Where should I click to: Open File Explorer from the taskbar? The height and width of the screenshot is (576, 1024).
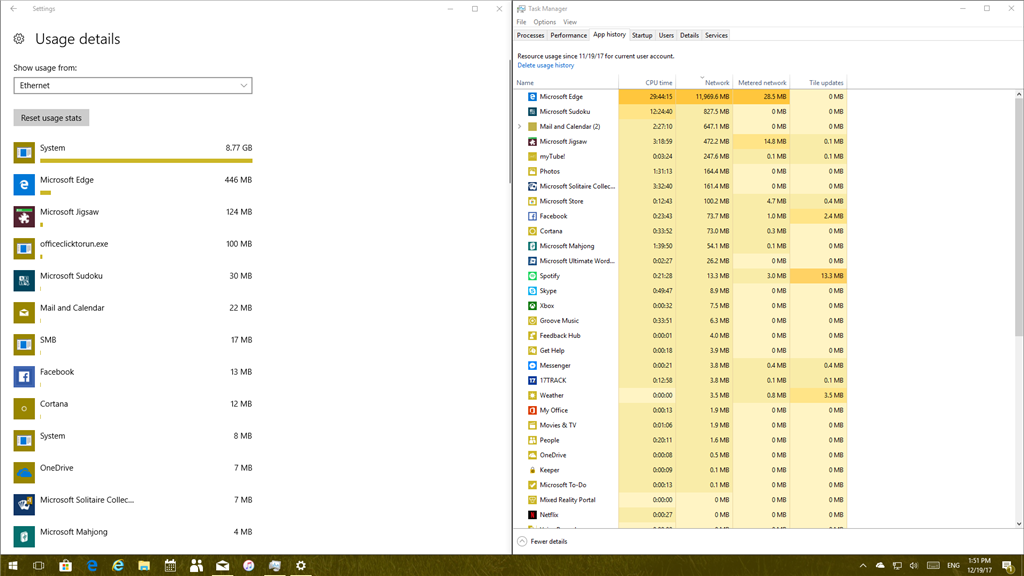click(x=144, y=566)
